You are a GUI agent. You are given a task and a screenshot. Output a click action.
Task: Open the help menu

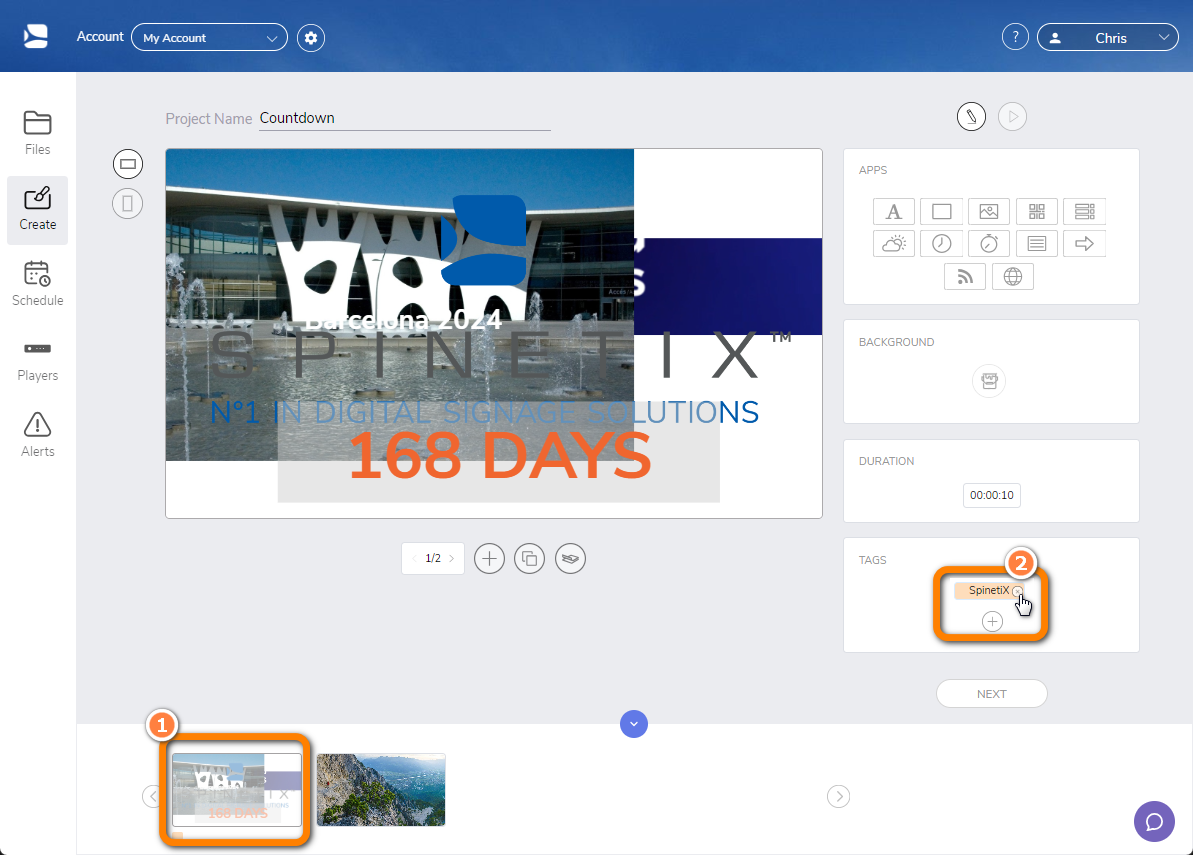point(1015,37)
